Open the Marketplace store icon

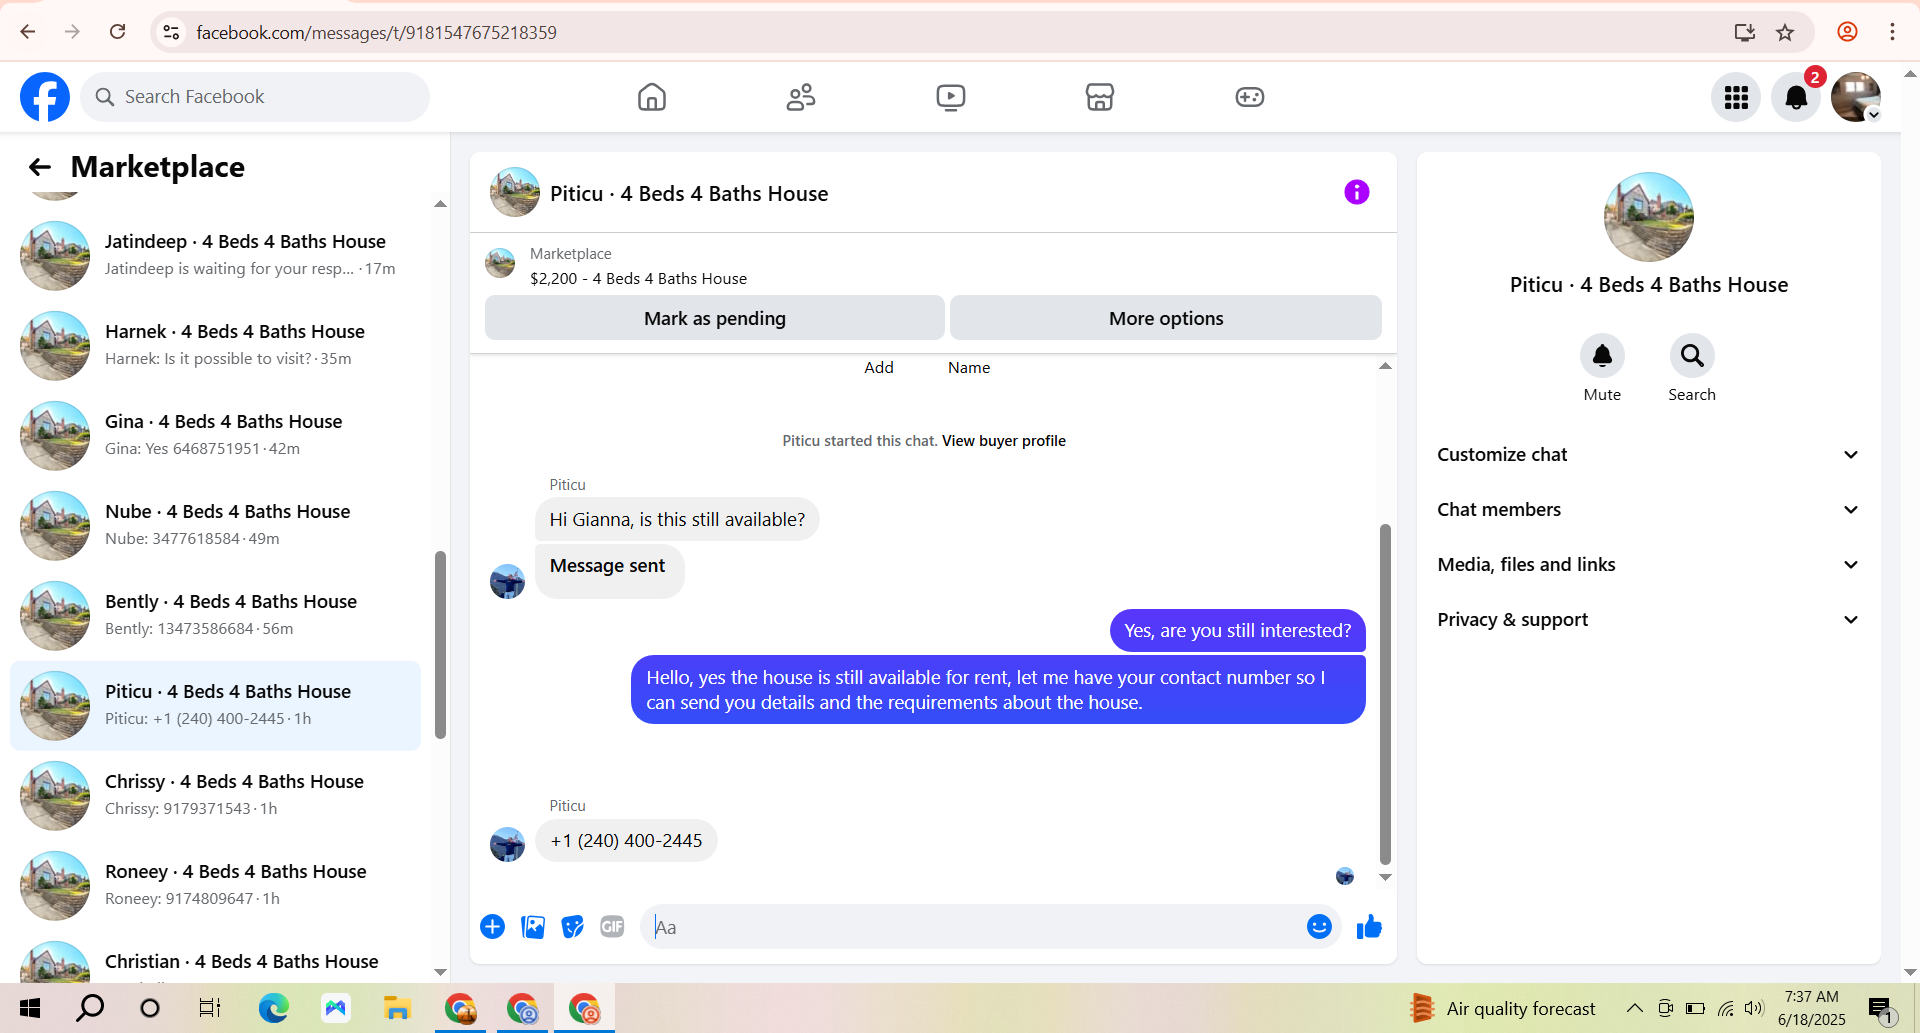1100,97
